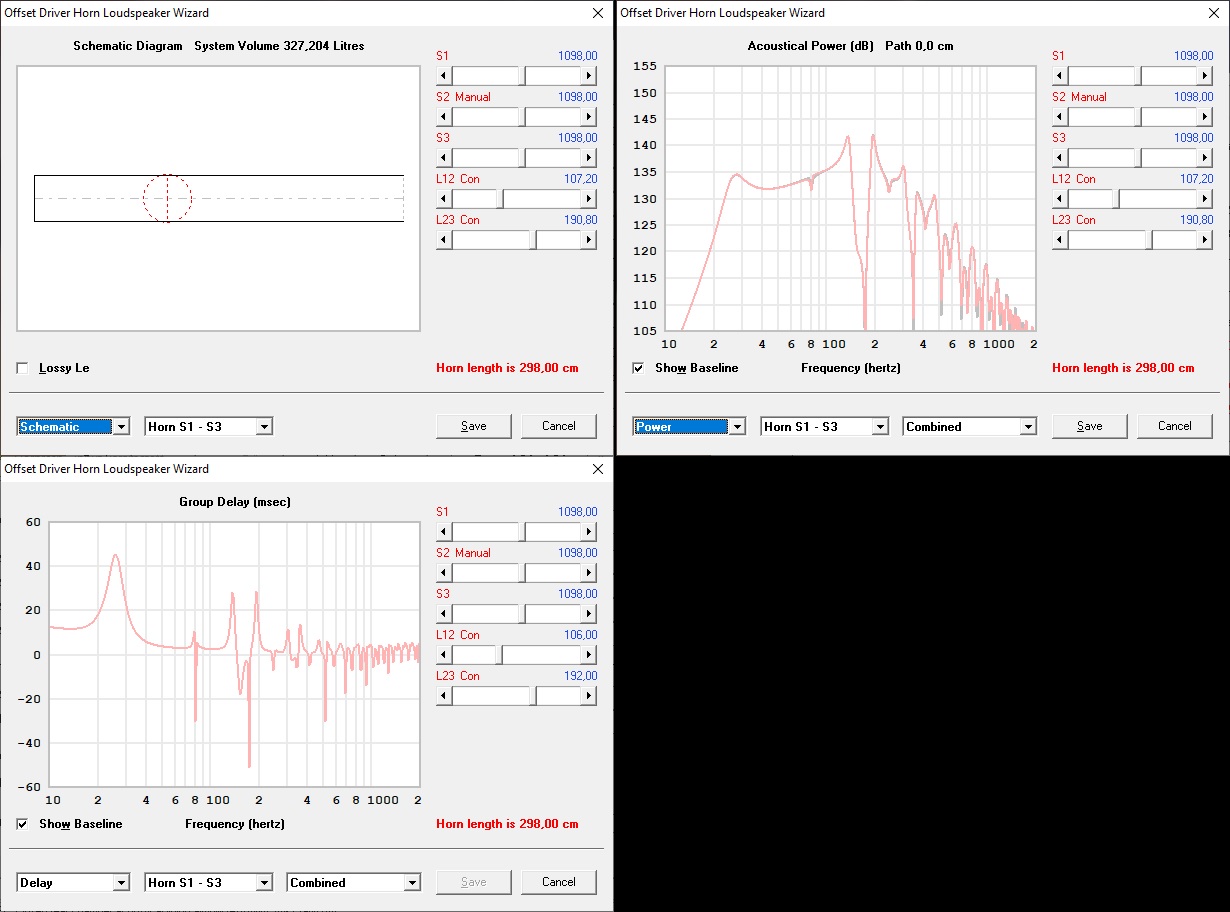Click S2 slider right arrow in Schematic window
Screen dimensions: 1230x912
[x=589, y=117]
